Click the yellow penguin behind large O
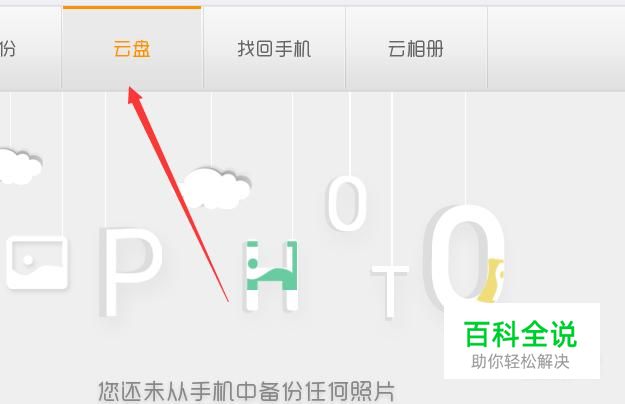The image size is (625, 404). point(494,279)
